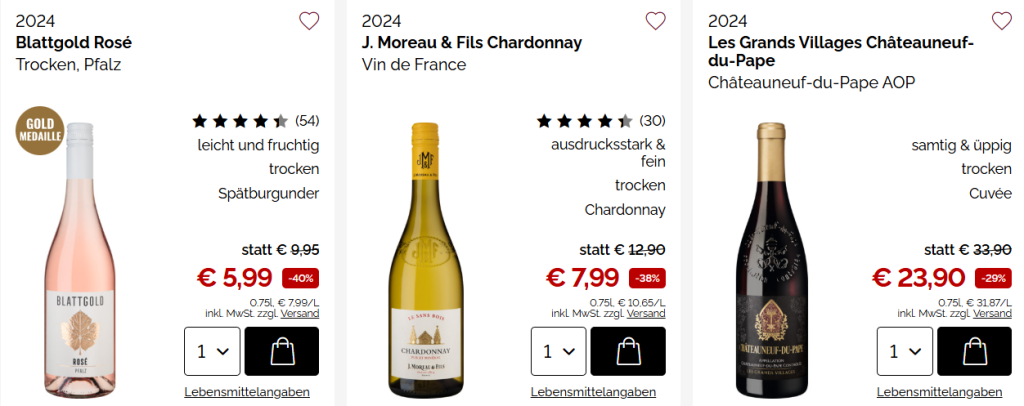Heart the Châteauneuf-du-Pape wine

tap(1001, 21)
